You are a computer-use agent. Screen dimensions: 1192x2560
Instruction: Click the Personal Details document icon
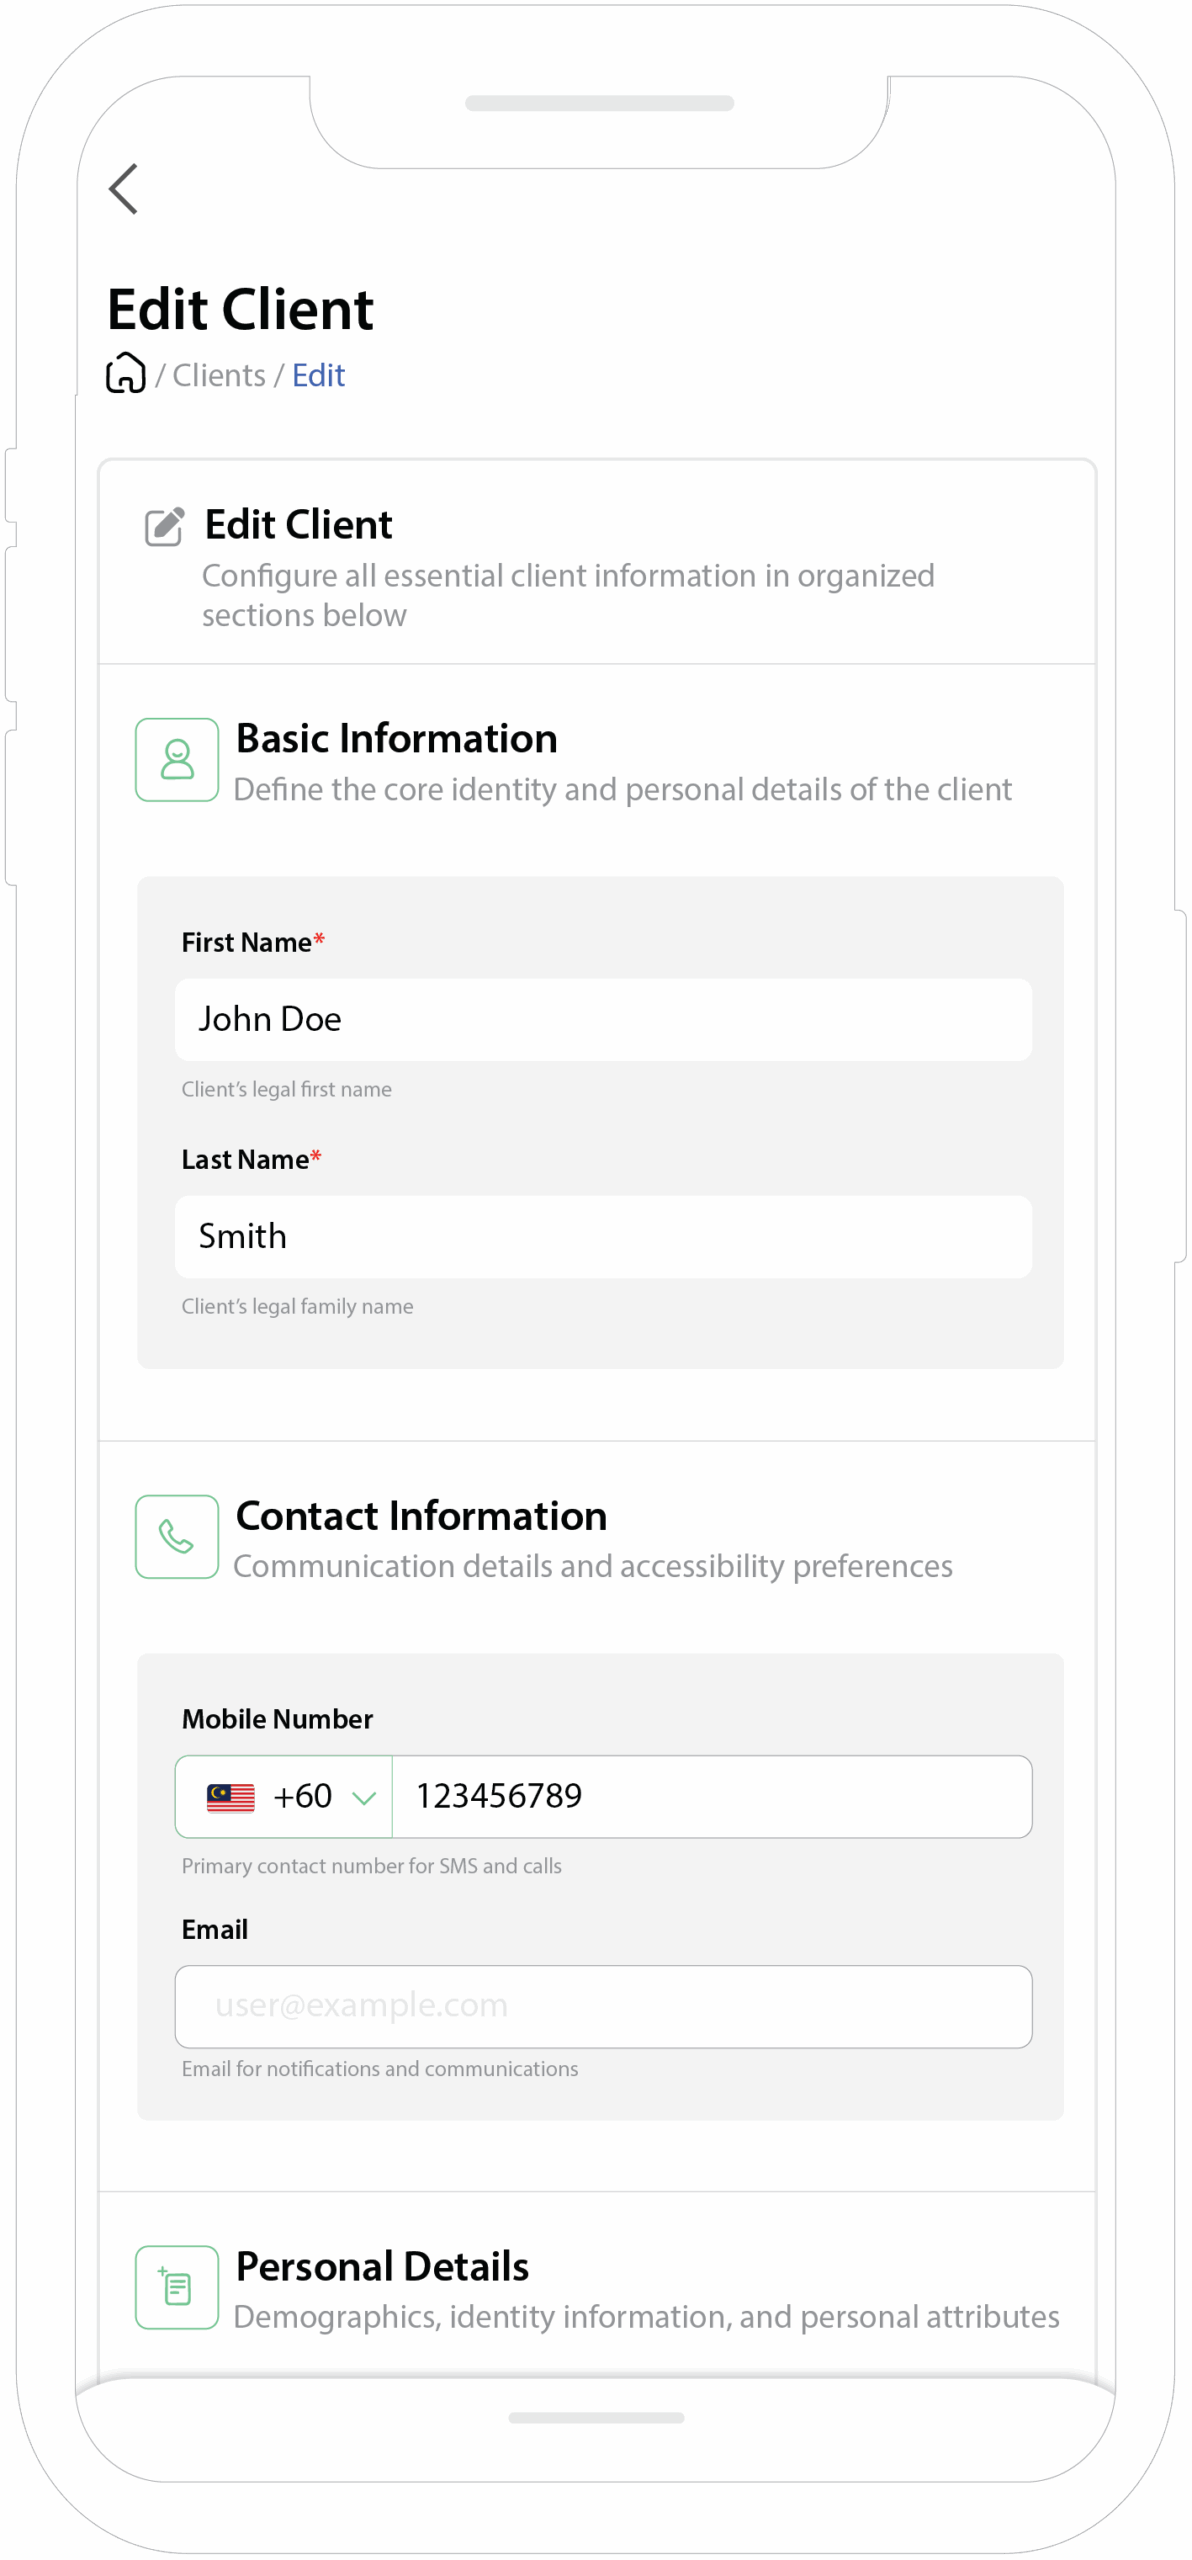(x=176, y=2287)
